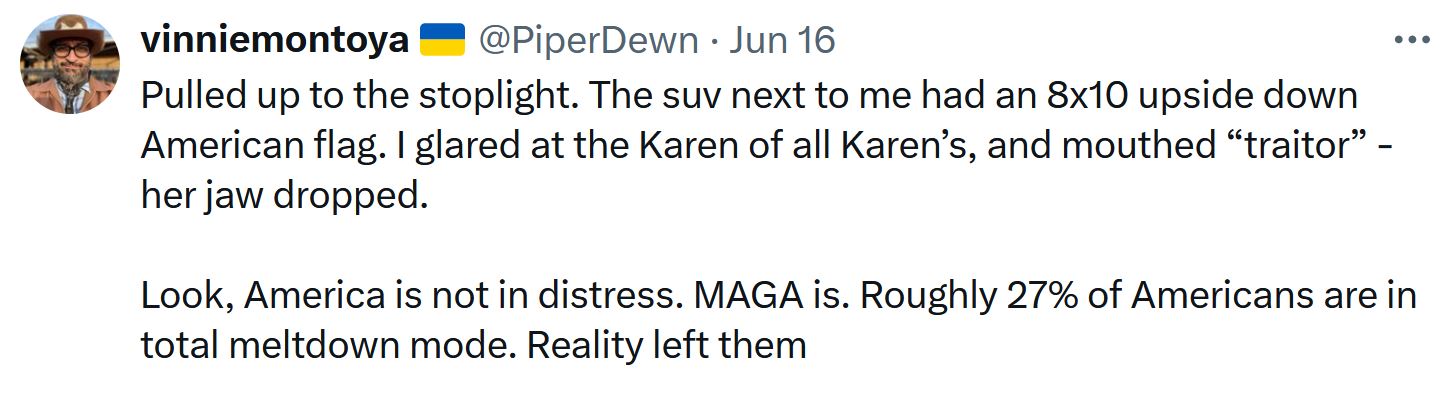The width and height of the screenshot is (1447, 402).
Task: Click vinniemontoya's profile avatar photo
Action: tap(70, 64)
